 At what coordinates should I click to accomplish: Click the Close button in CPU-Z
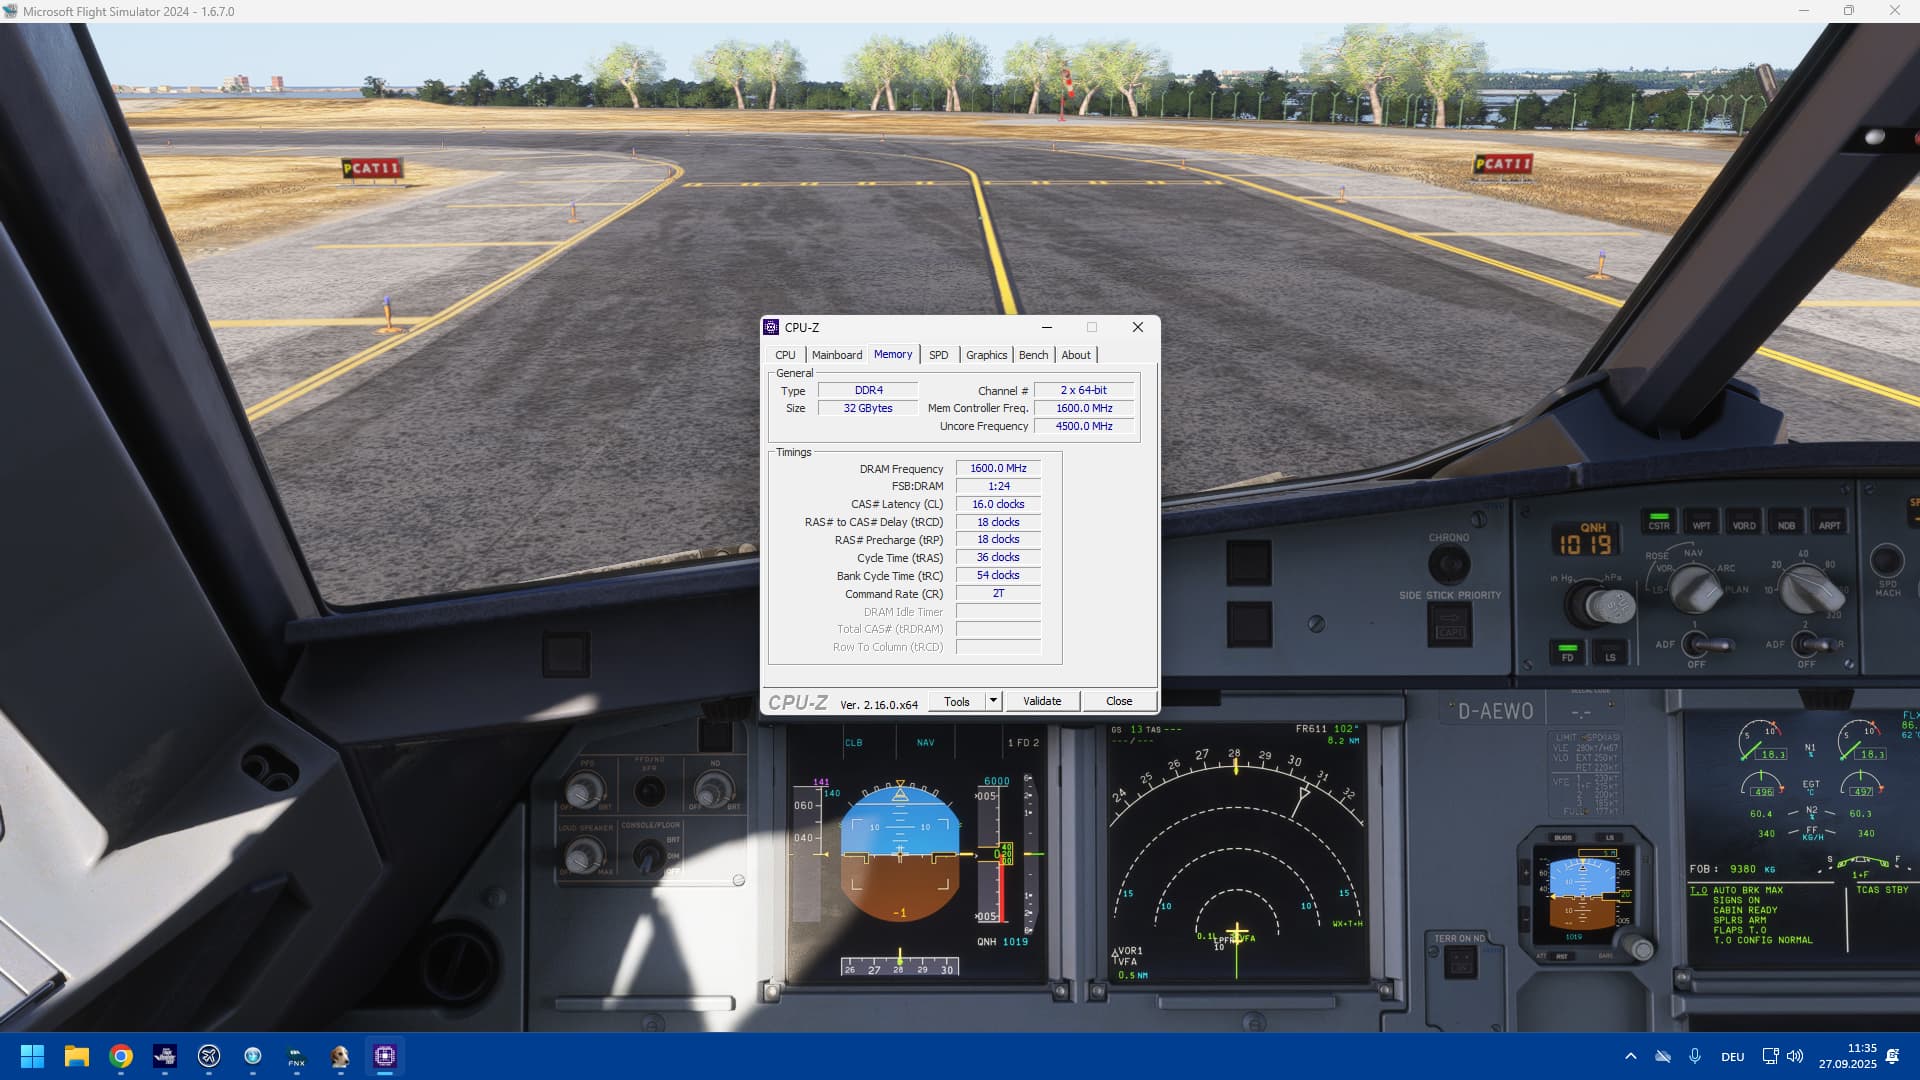click(1119, 701)
